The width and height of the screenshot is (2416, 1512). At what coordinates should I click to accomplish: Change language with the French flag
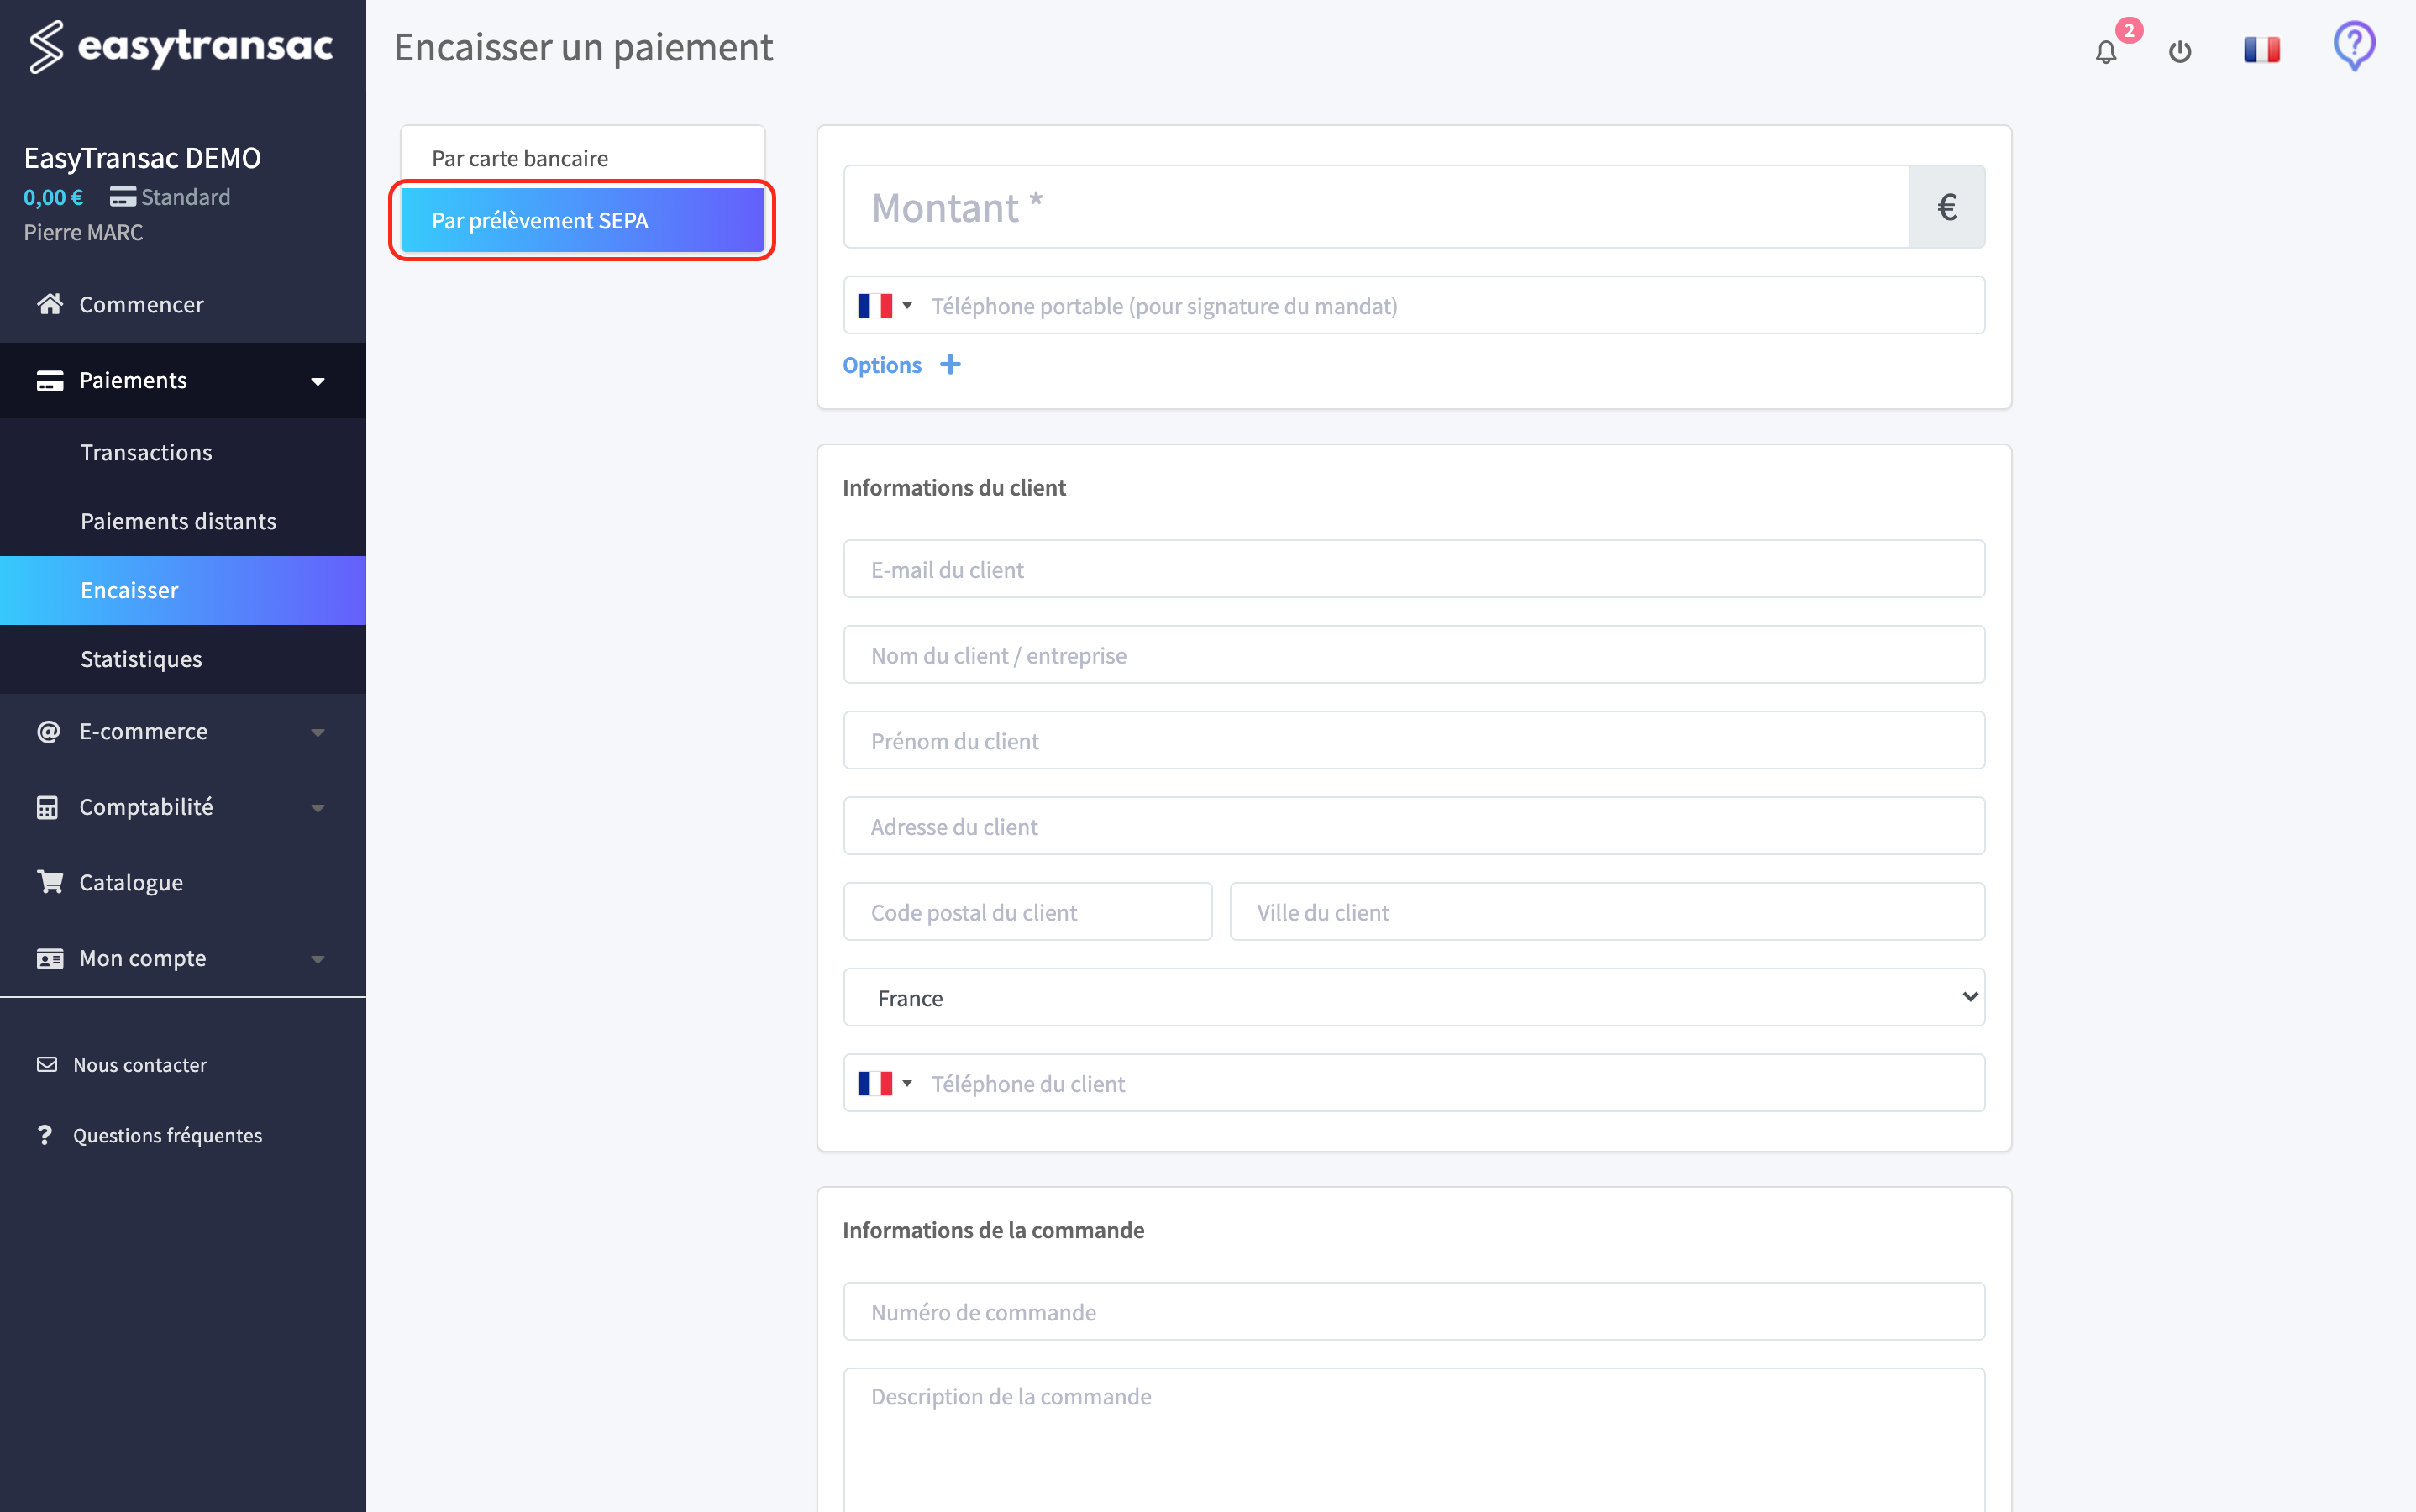pyautogui.click(x=2262, y=49)
